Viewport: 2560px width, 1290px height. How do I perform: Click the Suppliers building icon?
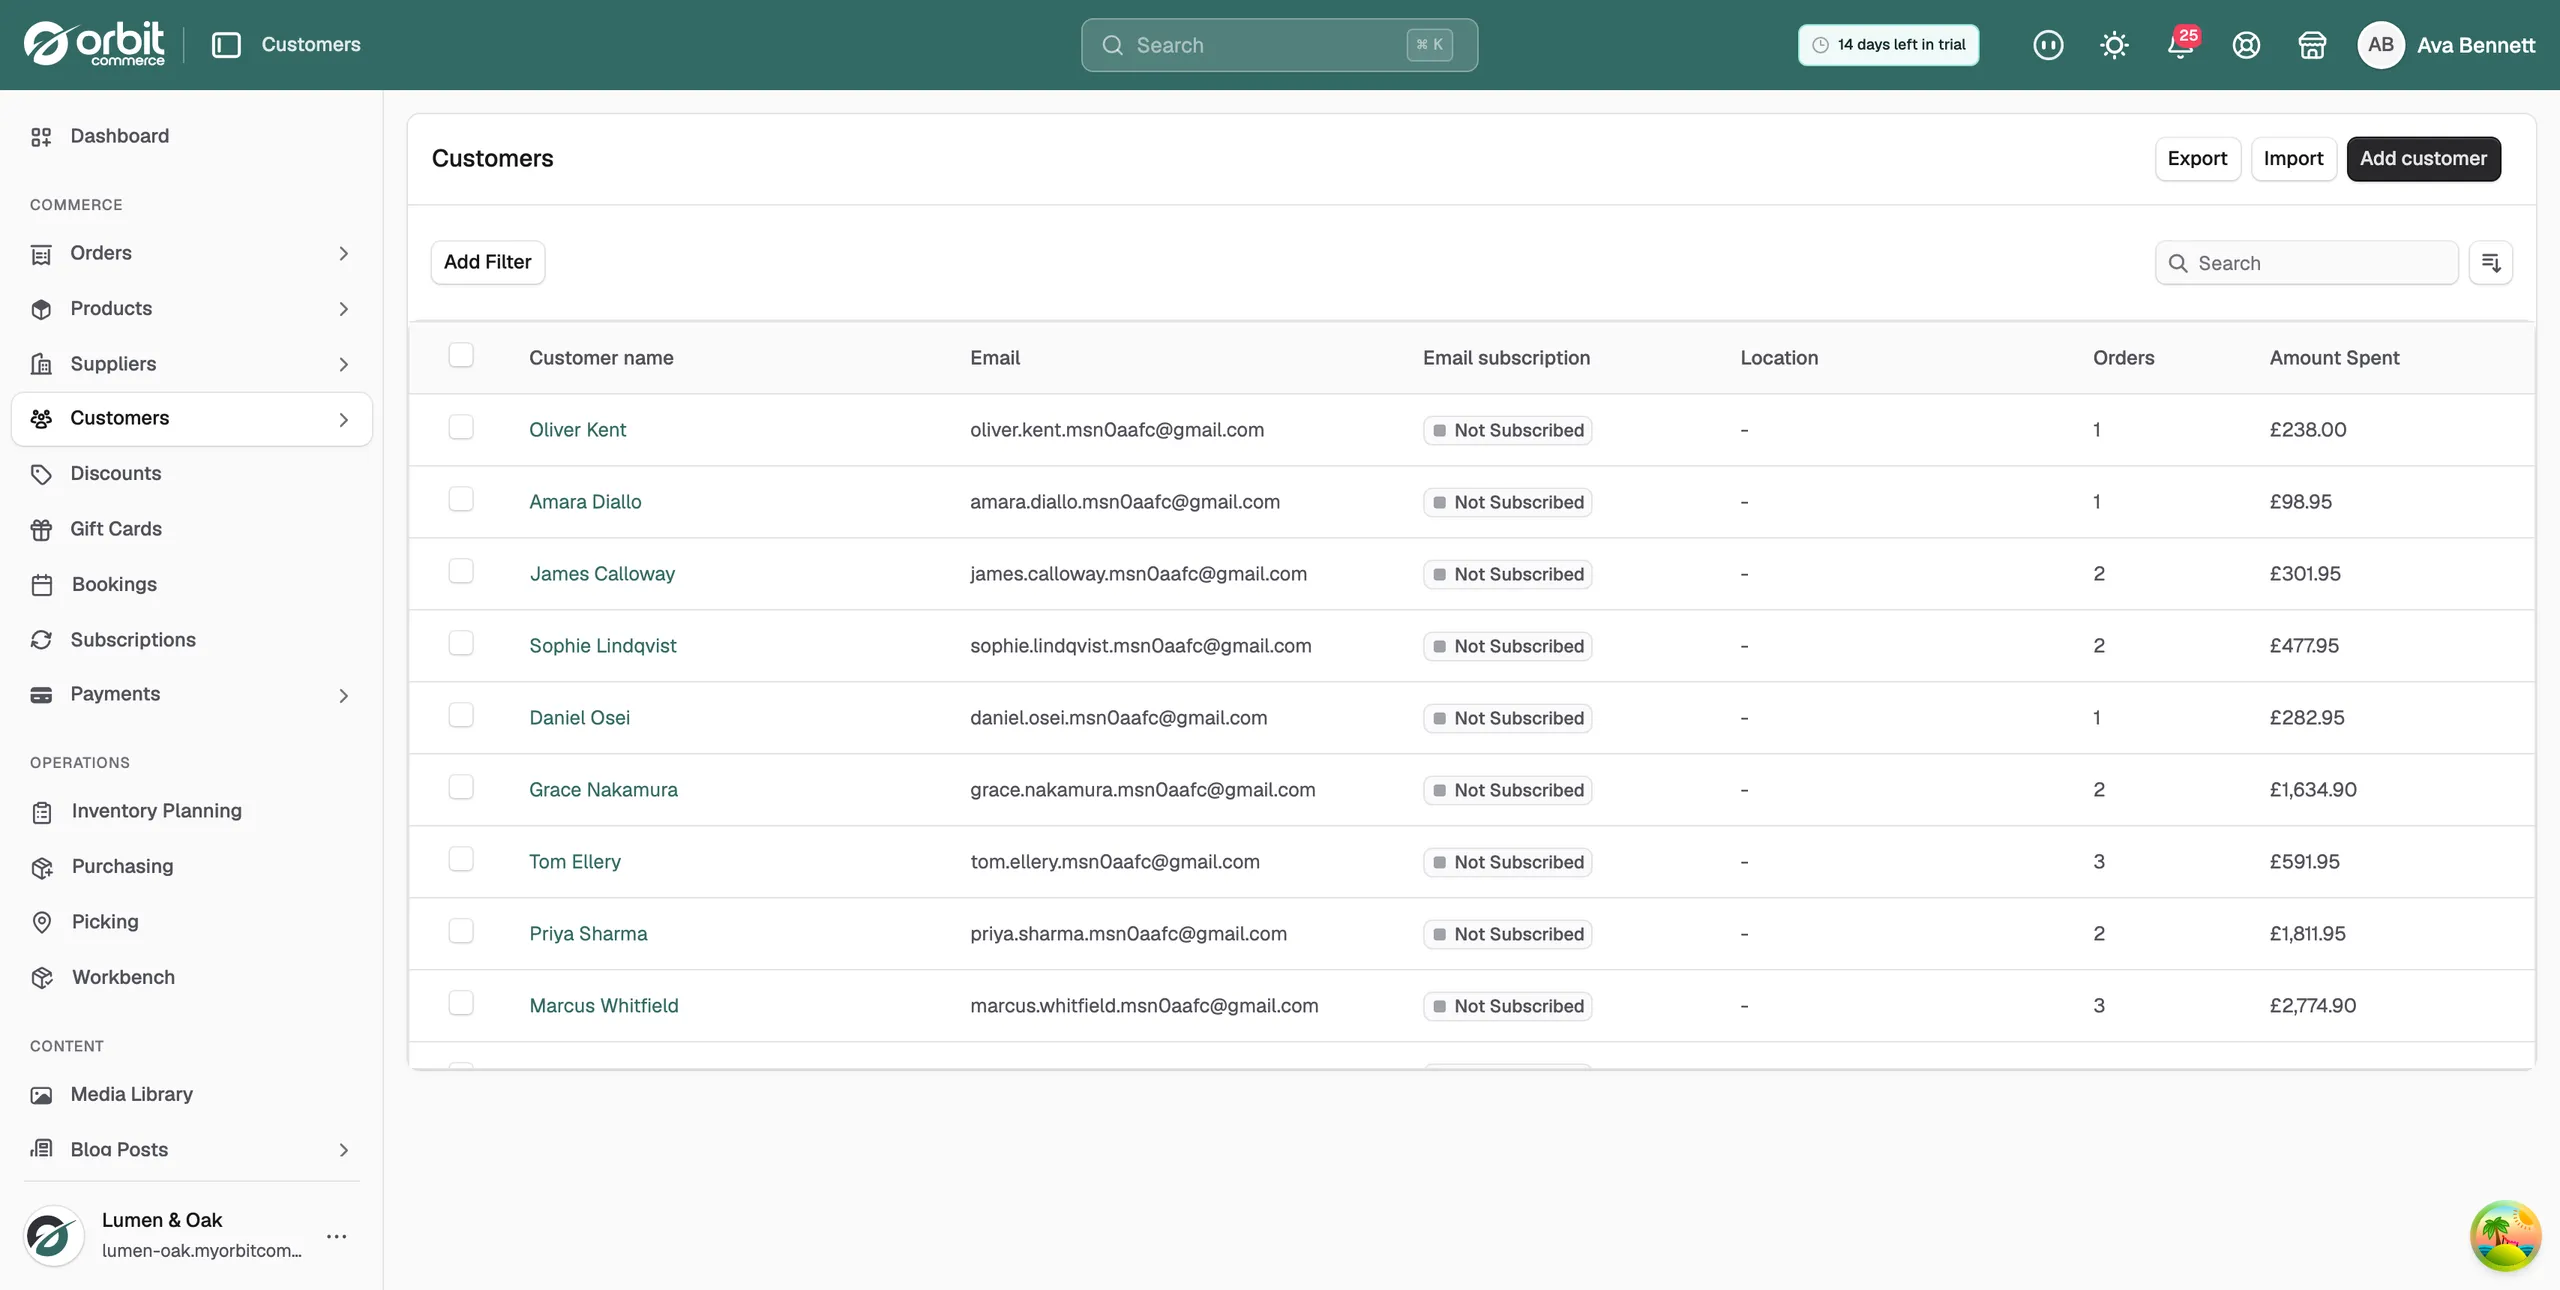(x=41, y=364)
